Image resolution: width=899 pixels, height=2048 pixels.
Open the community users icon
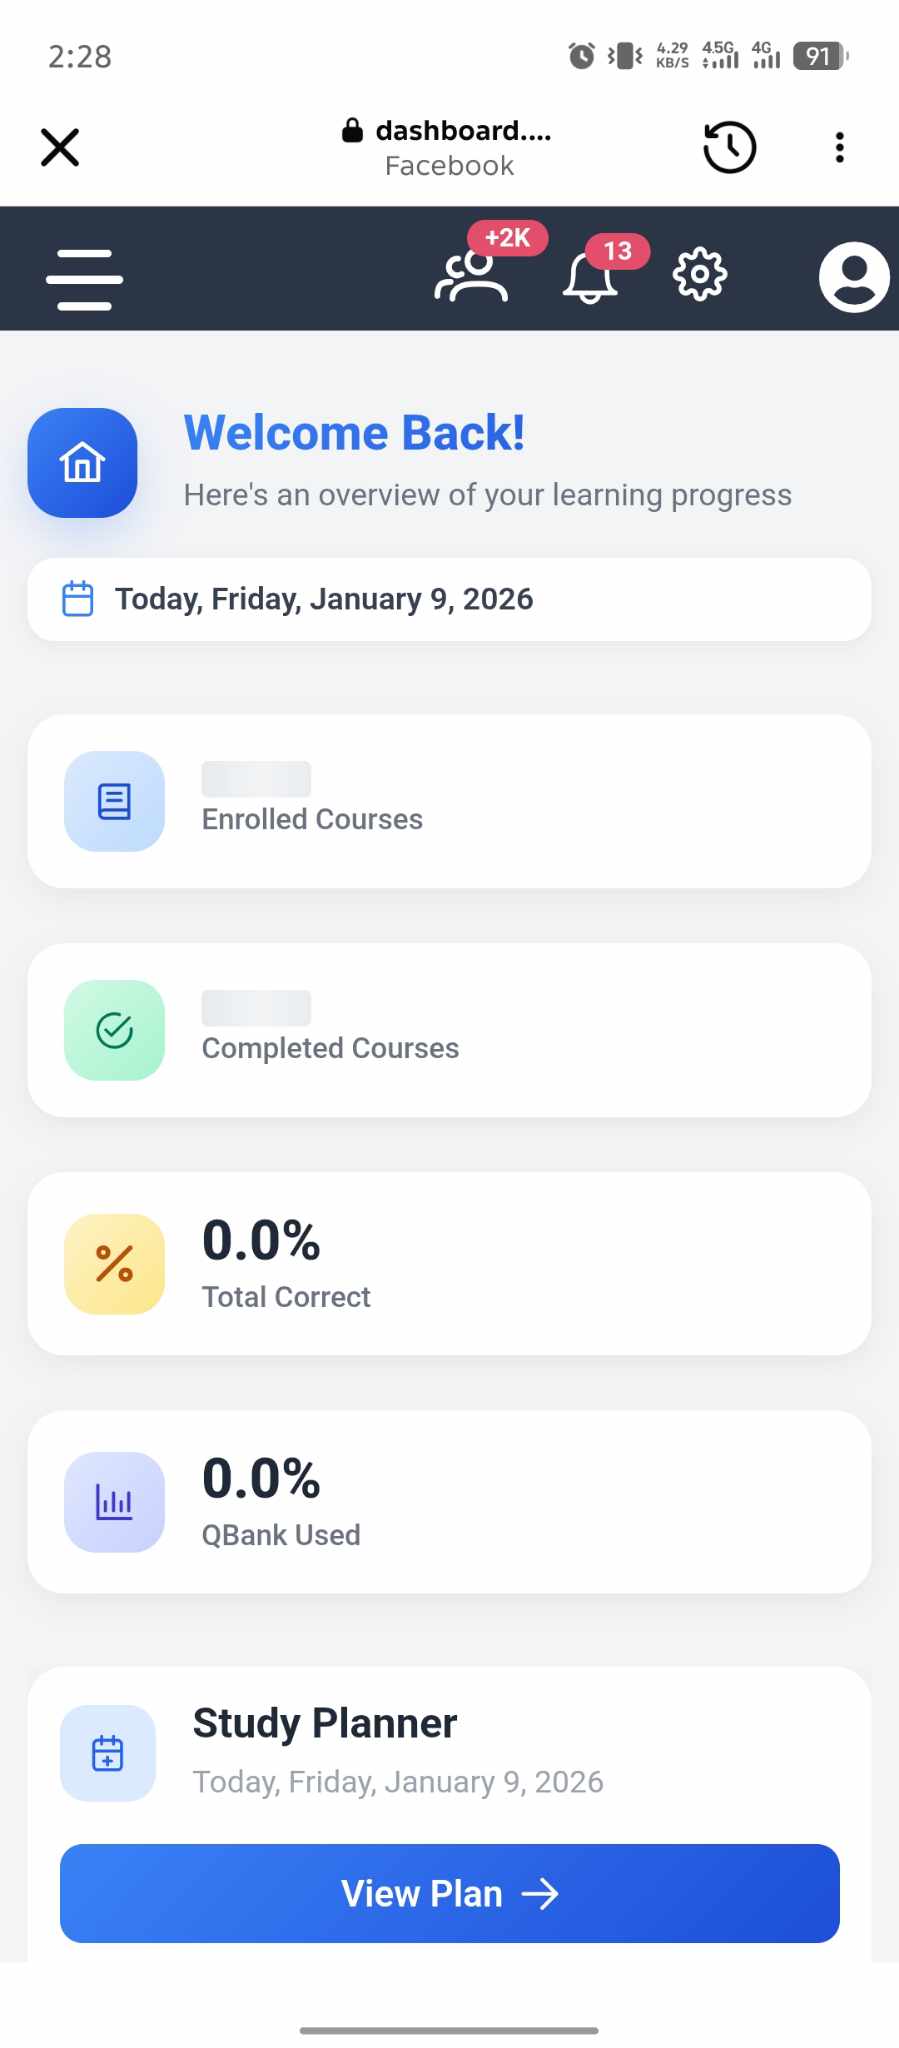coord(472,276)
